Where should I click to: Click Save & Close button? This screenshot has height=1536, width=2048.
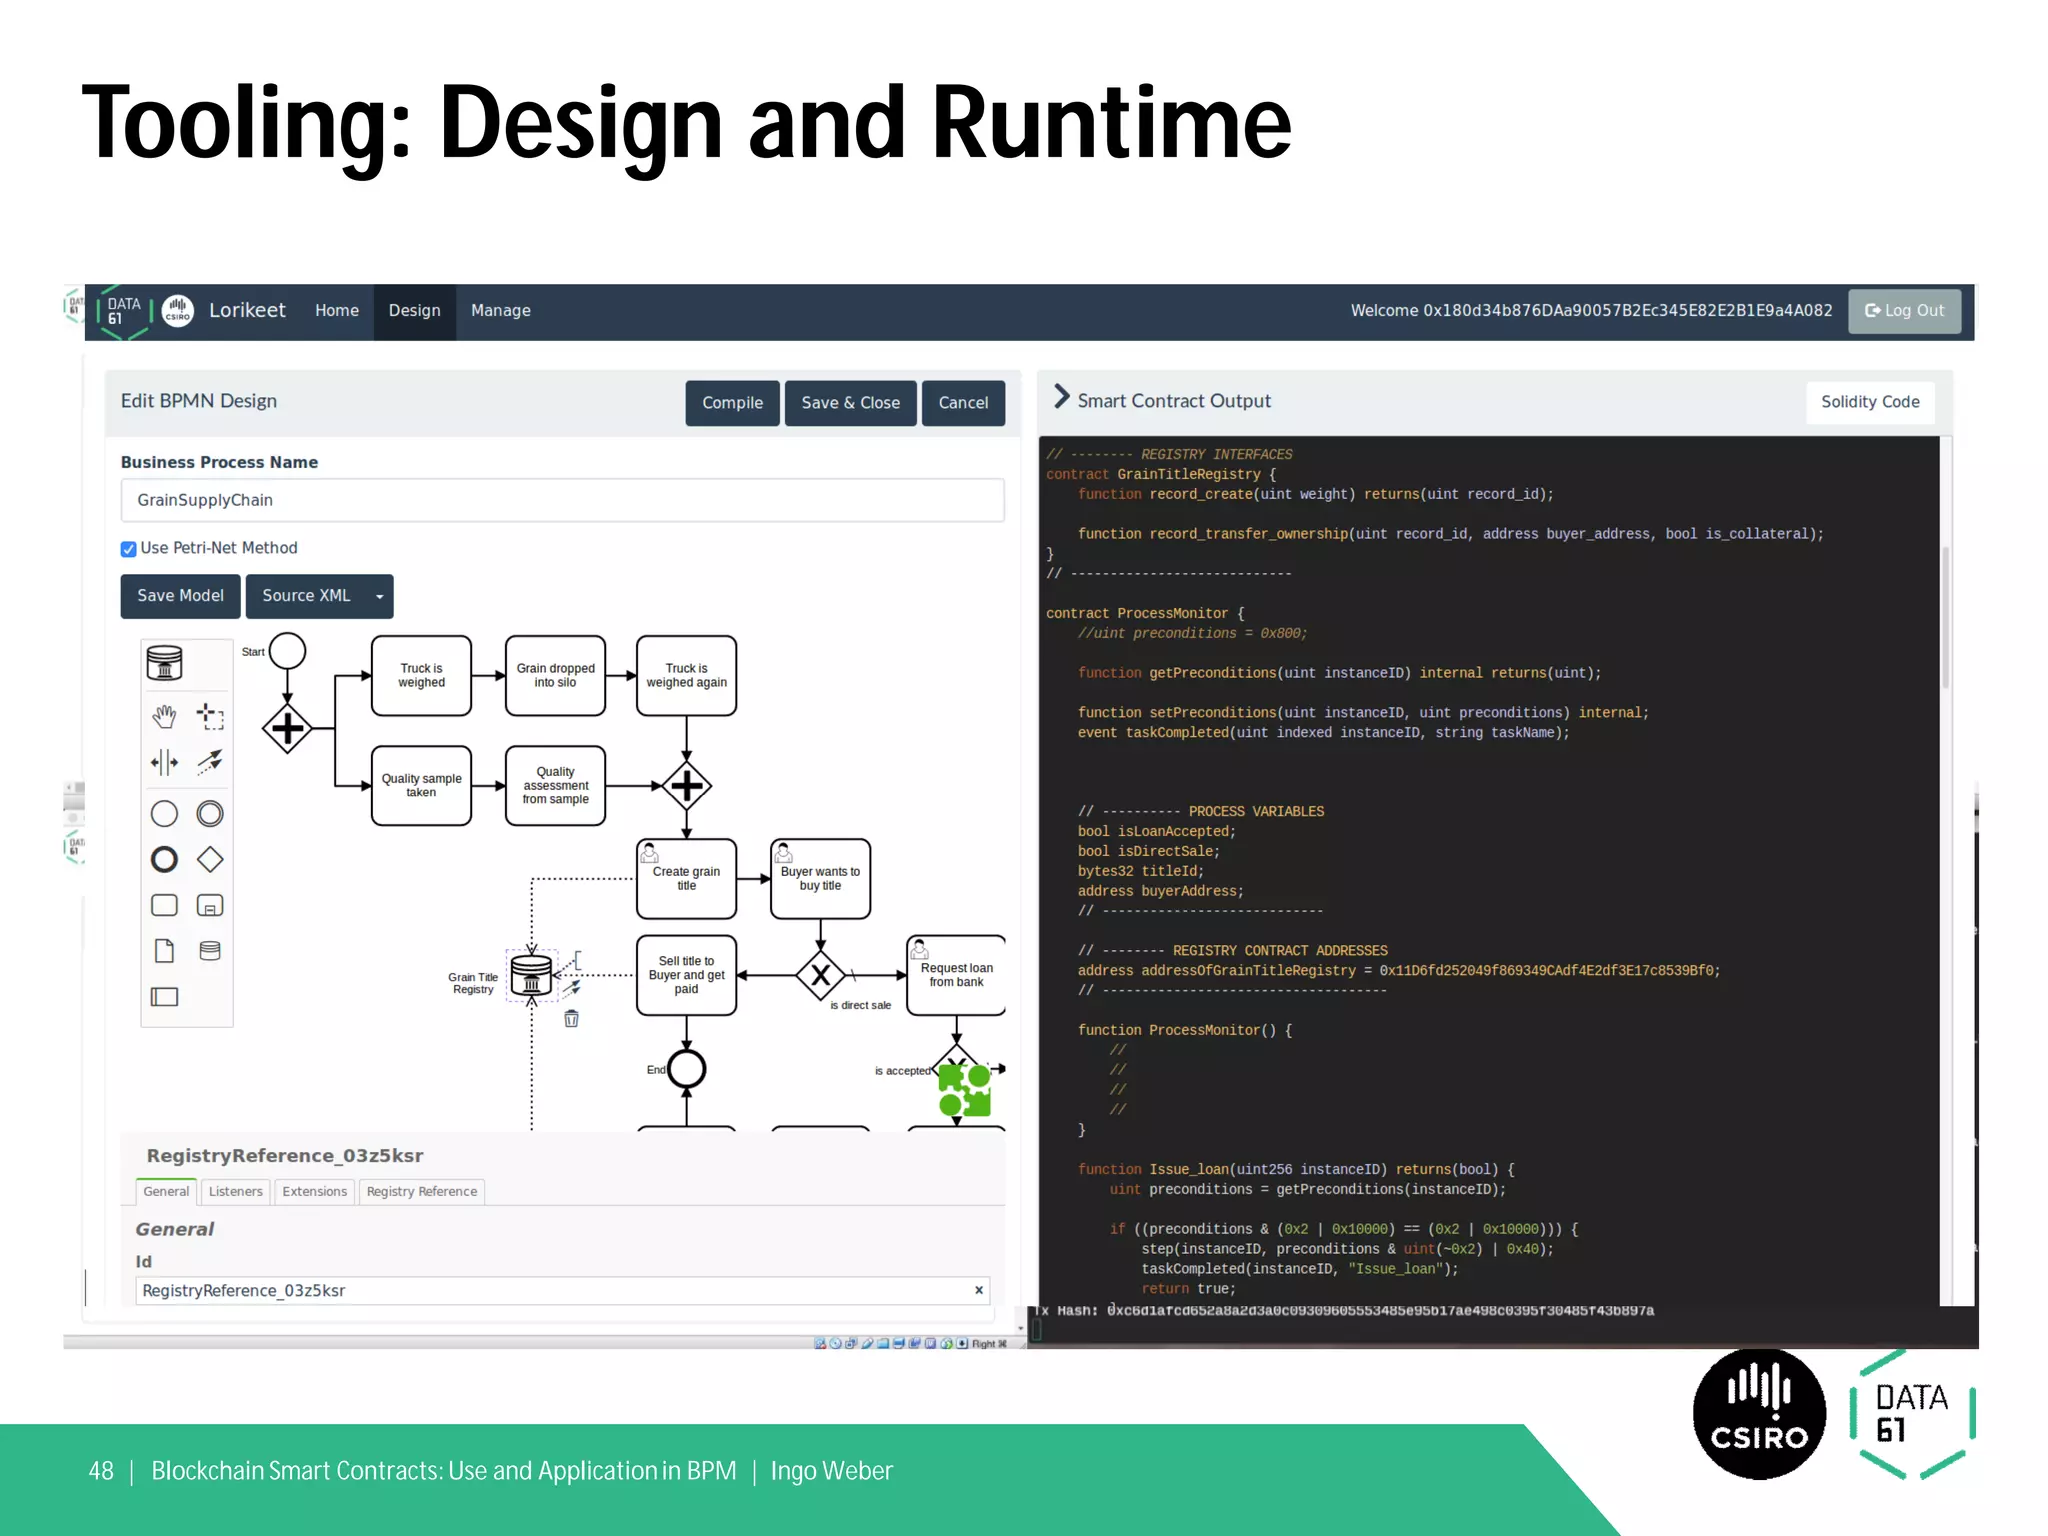pyautogui.click(x=851, y=403)
